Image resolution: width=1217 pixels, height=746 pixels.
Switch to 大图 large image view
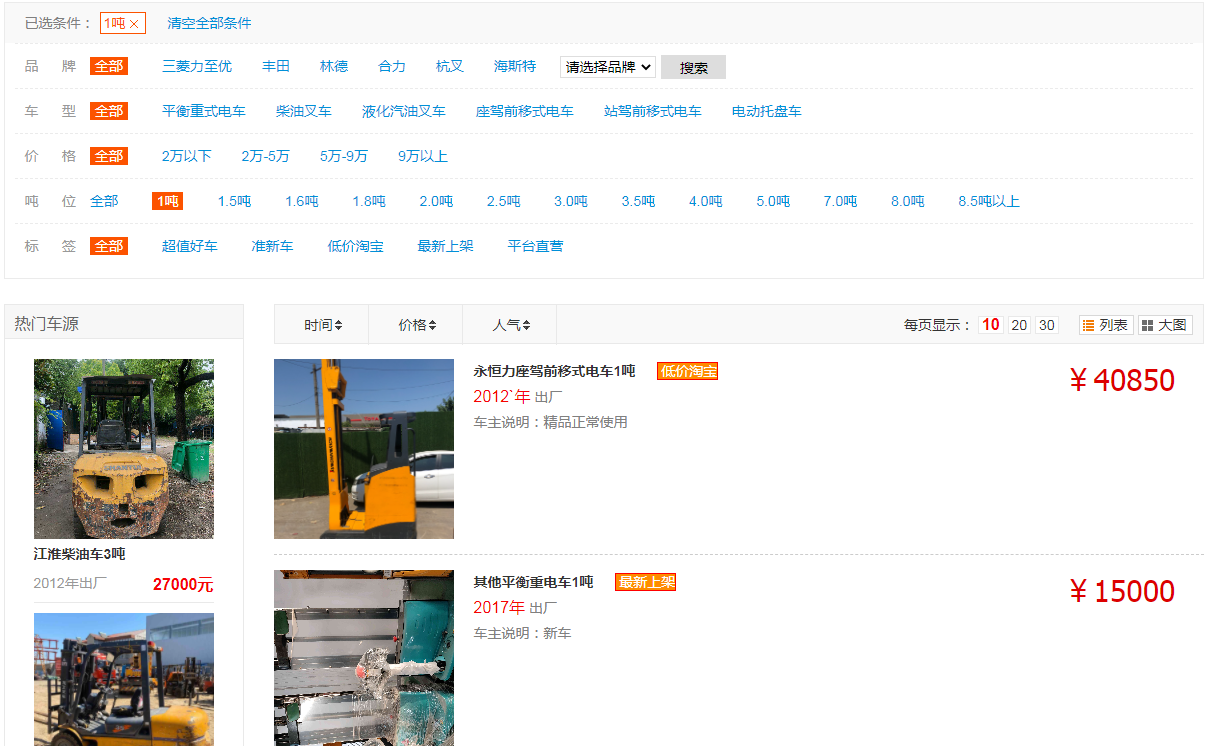(x=1165, y=325)
